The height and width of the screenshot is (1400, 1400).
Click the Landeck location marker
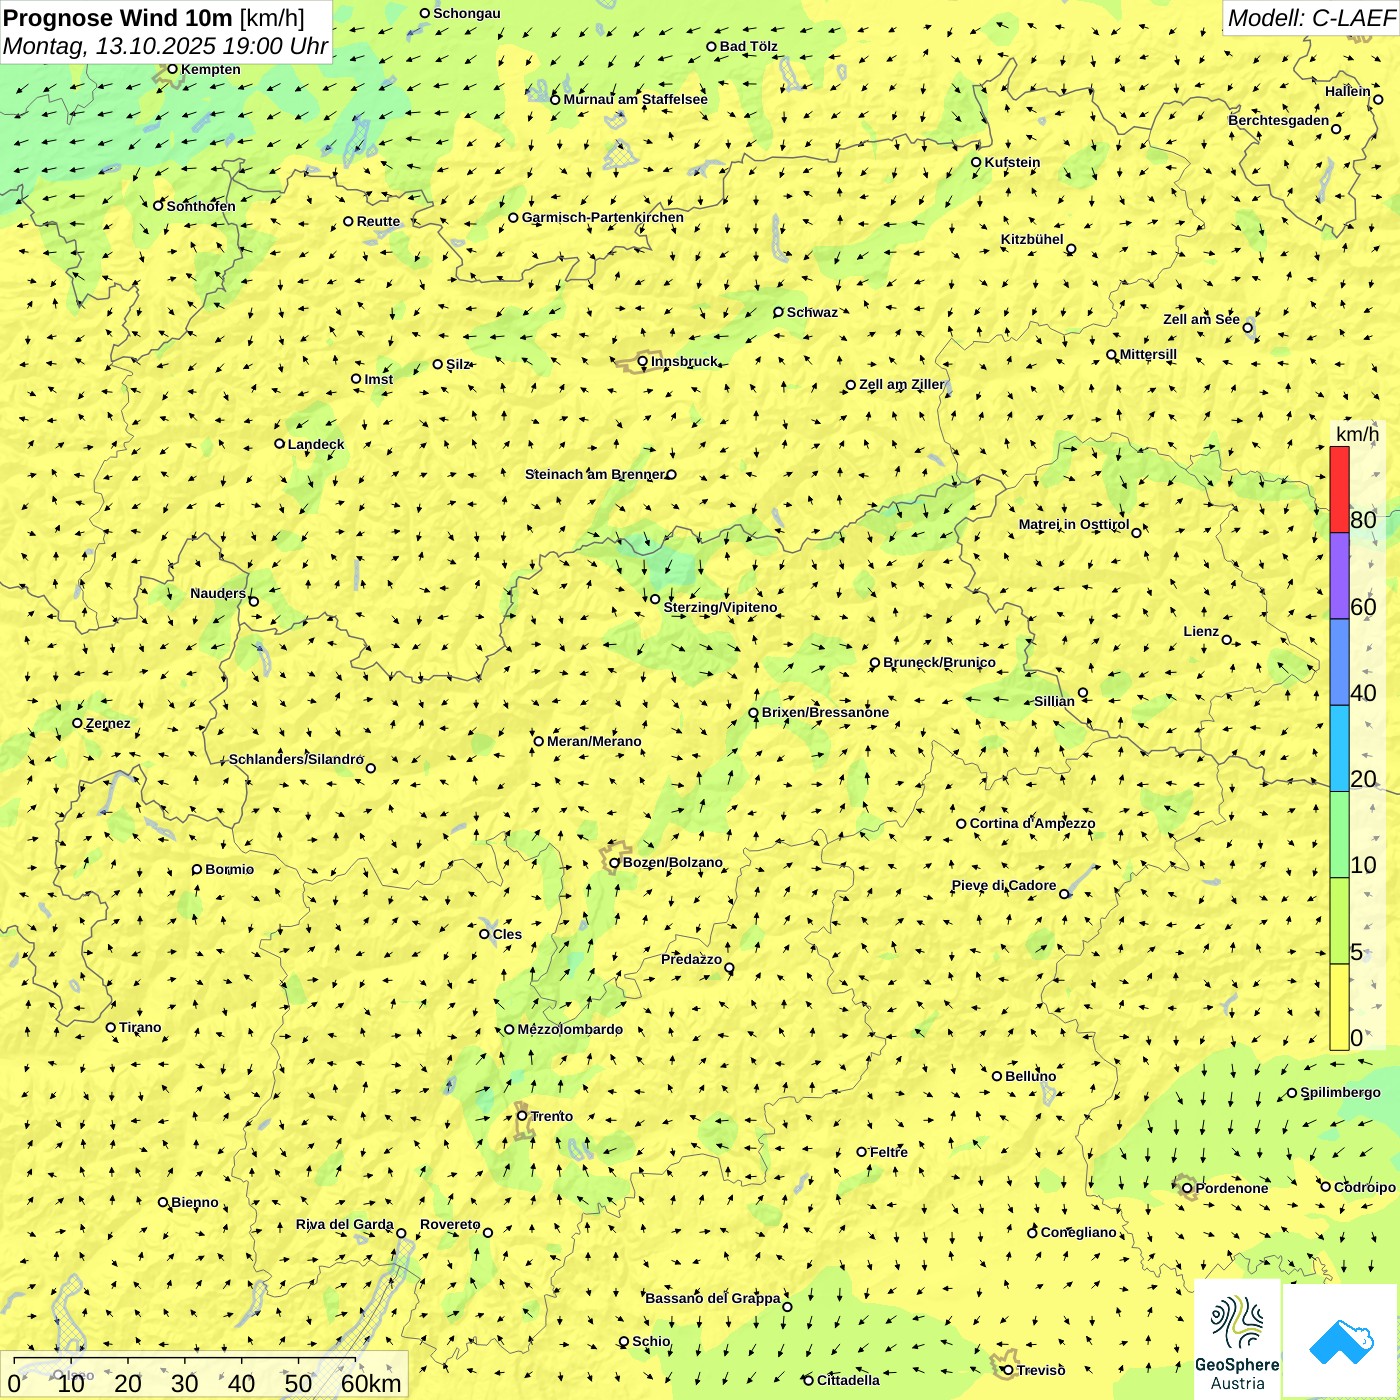tap(280, 444)
